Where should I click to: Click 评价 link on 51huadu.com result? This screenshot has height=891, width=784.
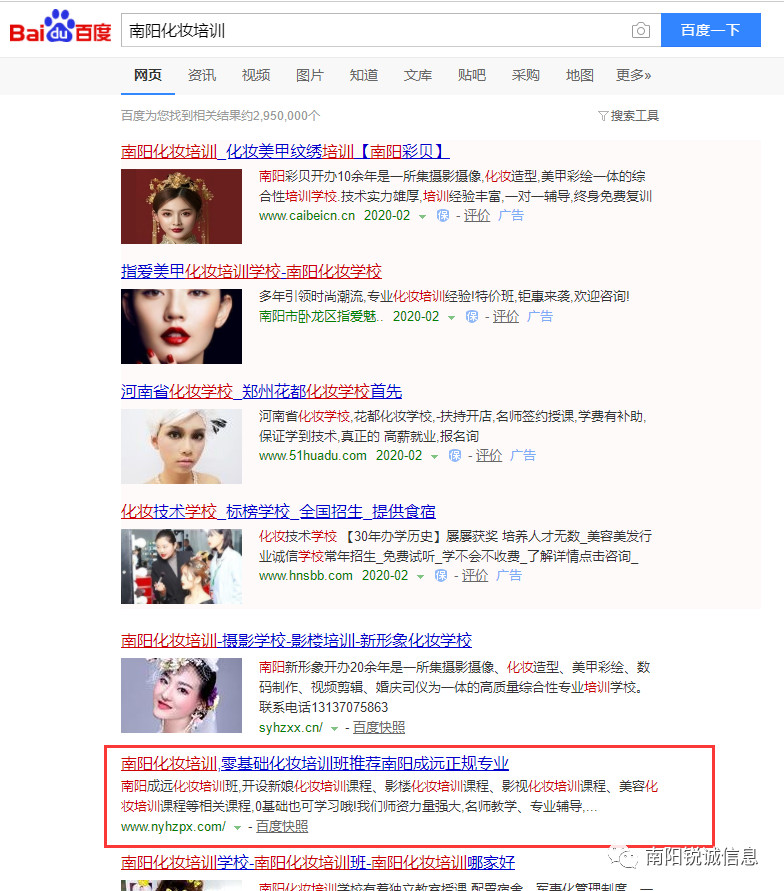click(x=488, y=455)
